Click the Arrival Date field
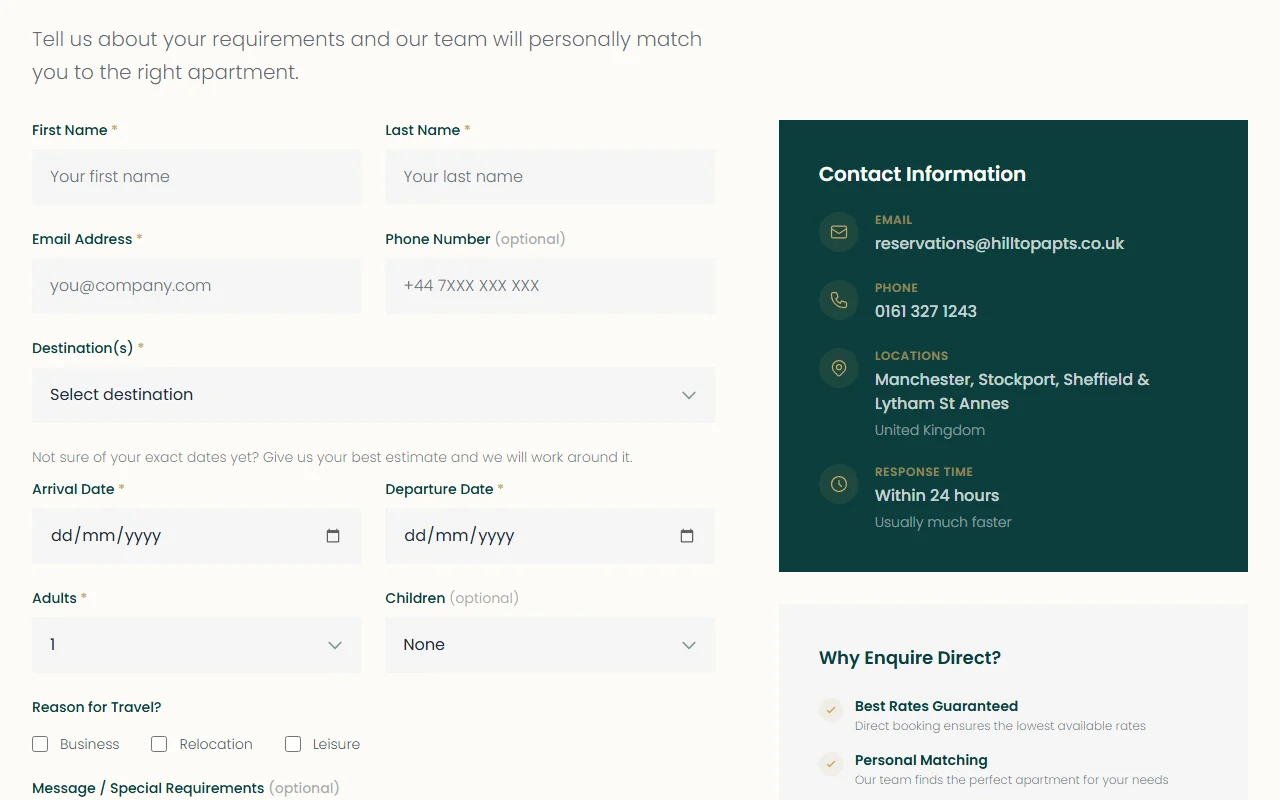The image size is (1280, 800). click(196, 536)
